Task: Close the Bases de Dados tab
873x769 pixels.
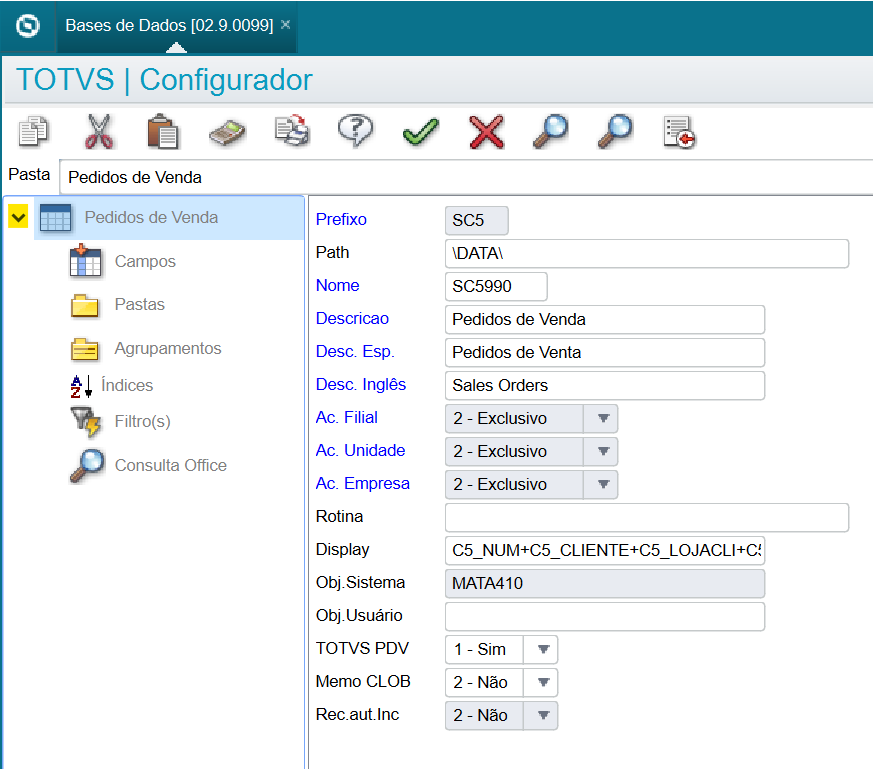Action: (286, 25)
